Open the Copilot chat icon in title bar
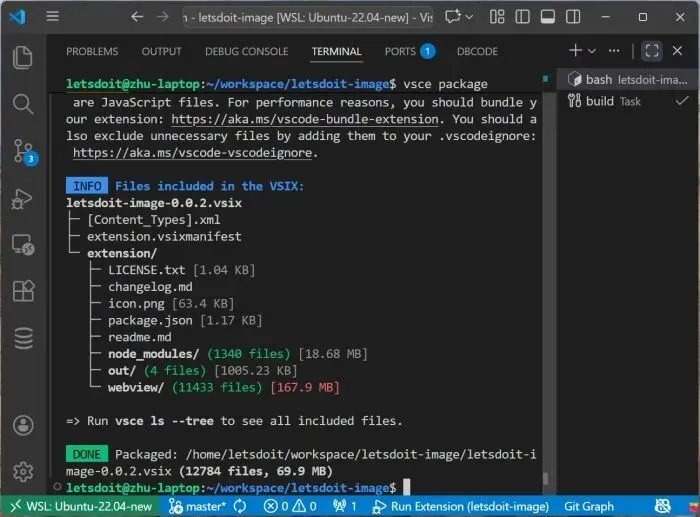Screen dimensions: 700x517 (453, 17)
